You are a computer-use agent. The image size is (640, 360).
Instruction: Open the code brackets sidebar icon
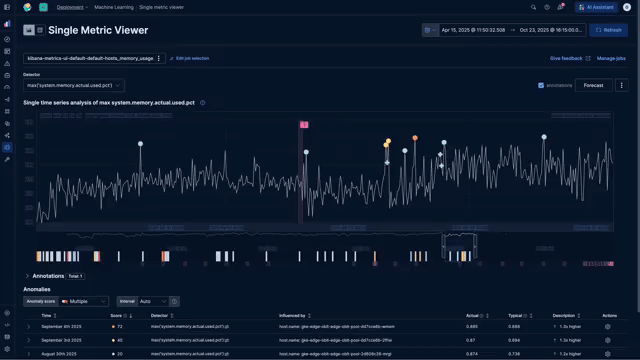(x=7, y=325)
